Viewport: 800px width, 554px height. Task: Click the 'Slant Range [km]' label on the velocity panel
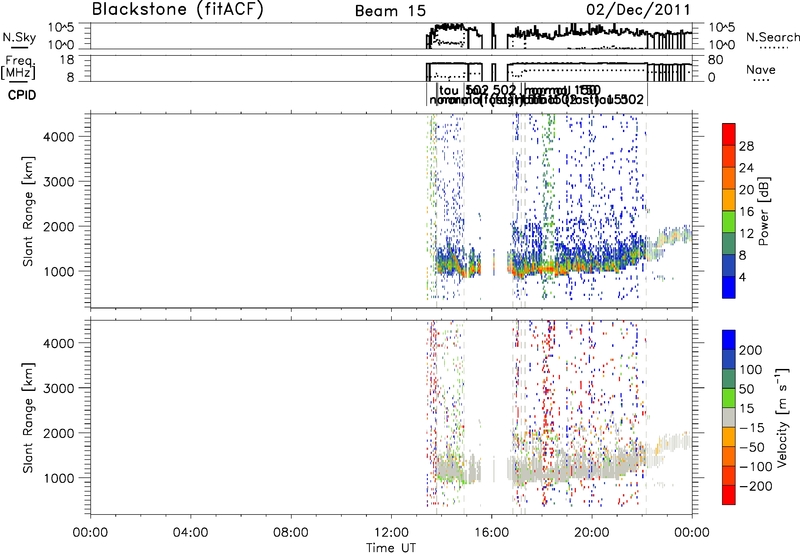(28, 417)
